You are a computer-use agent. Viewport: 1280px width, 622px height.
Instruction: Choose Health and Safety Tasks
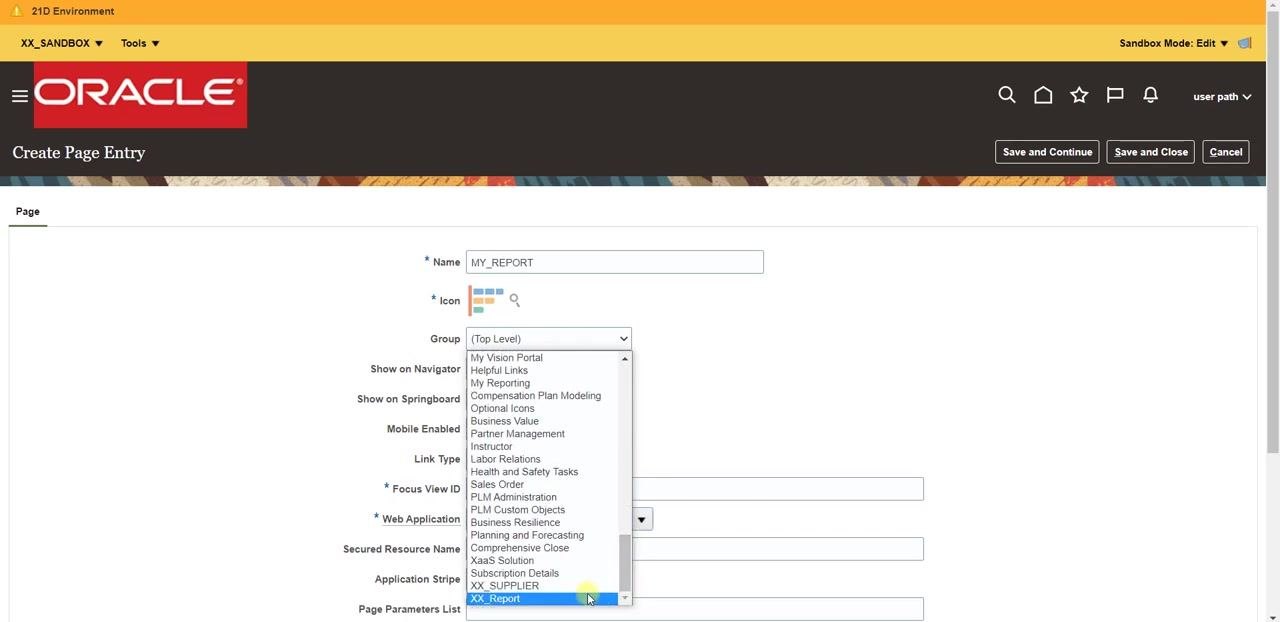pyautogui.click(x=543, y=472)
